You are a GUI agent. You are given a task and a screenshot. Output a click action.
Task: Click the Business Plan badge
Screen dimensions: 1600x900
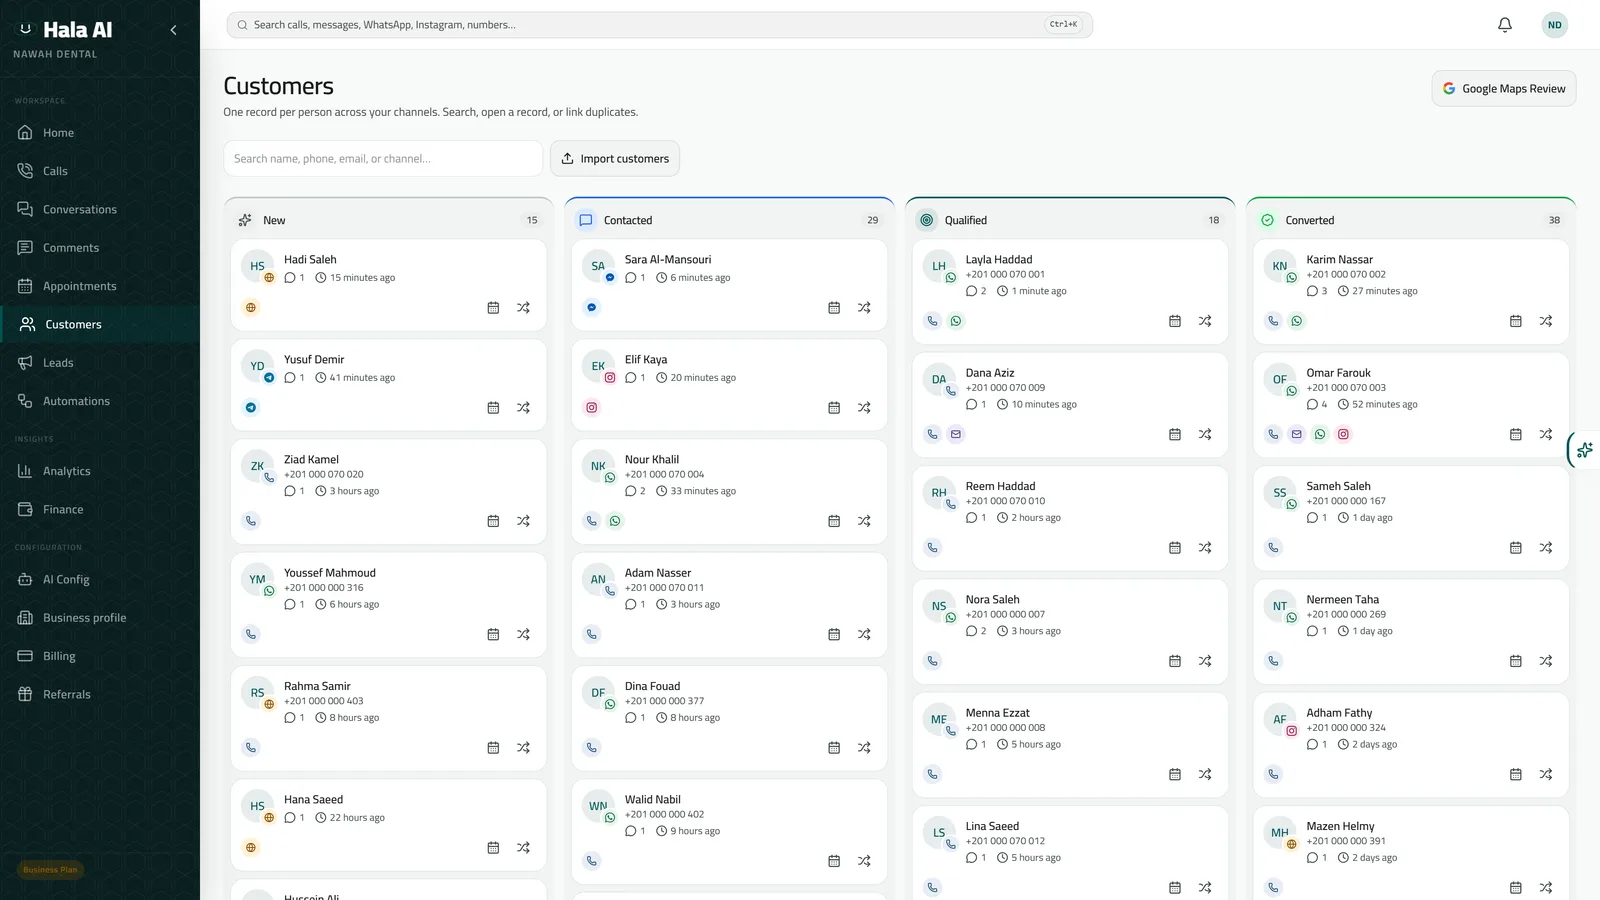(50, 870)
